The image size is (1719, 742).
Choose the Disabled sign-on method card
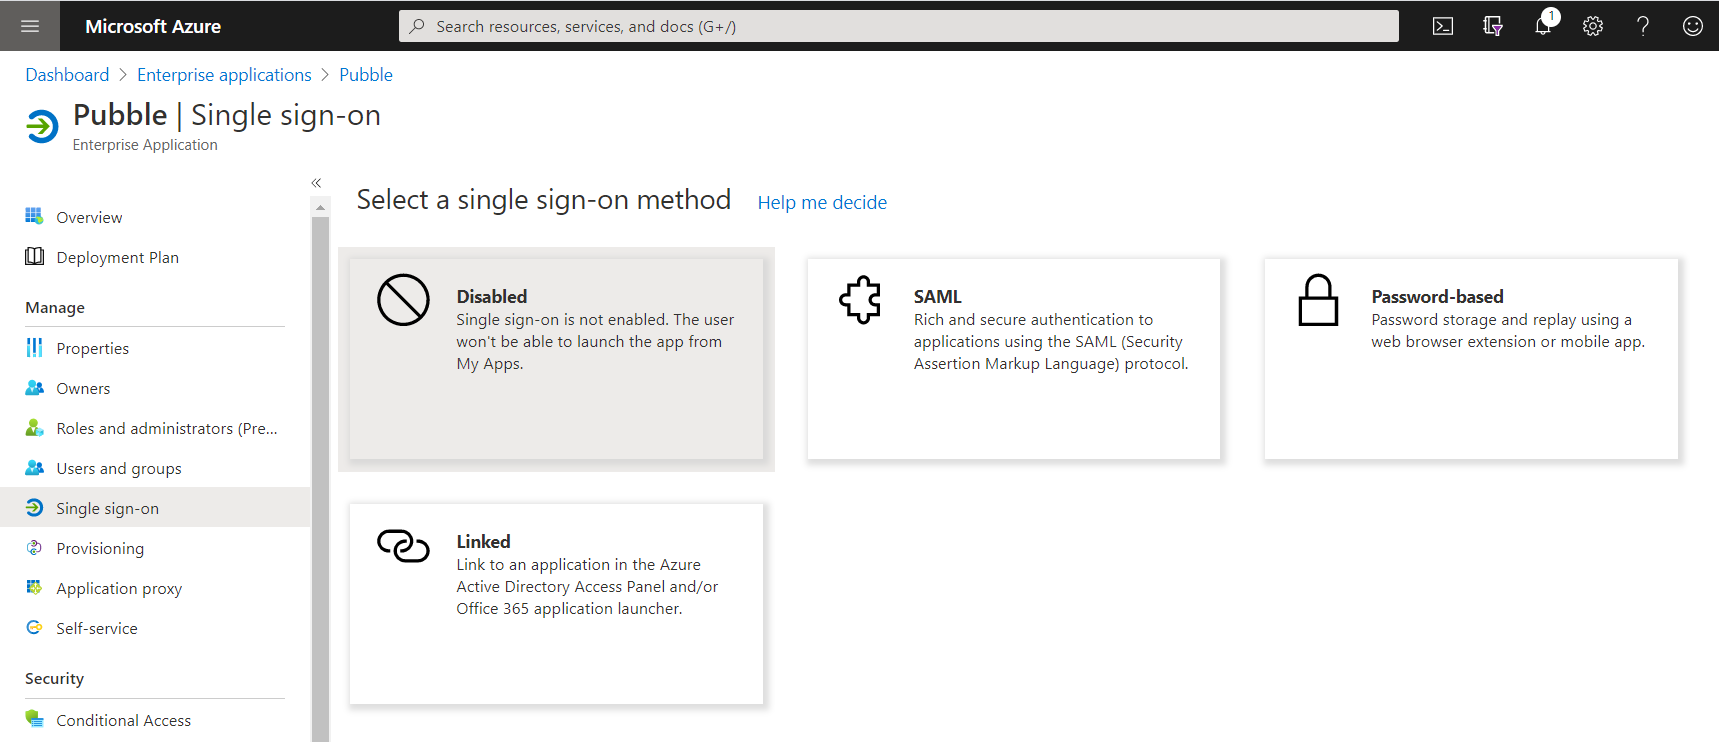point(556,359)
